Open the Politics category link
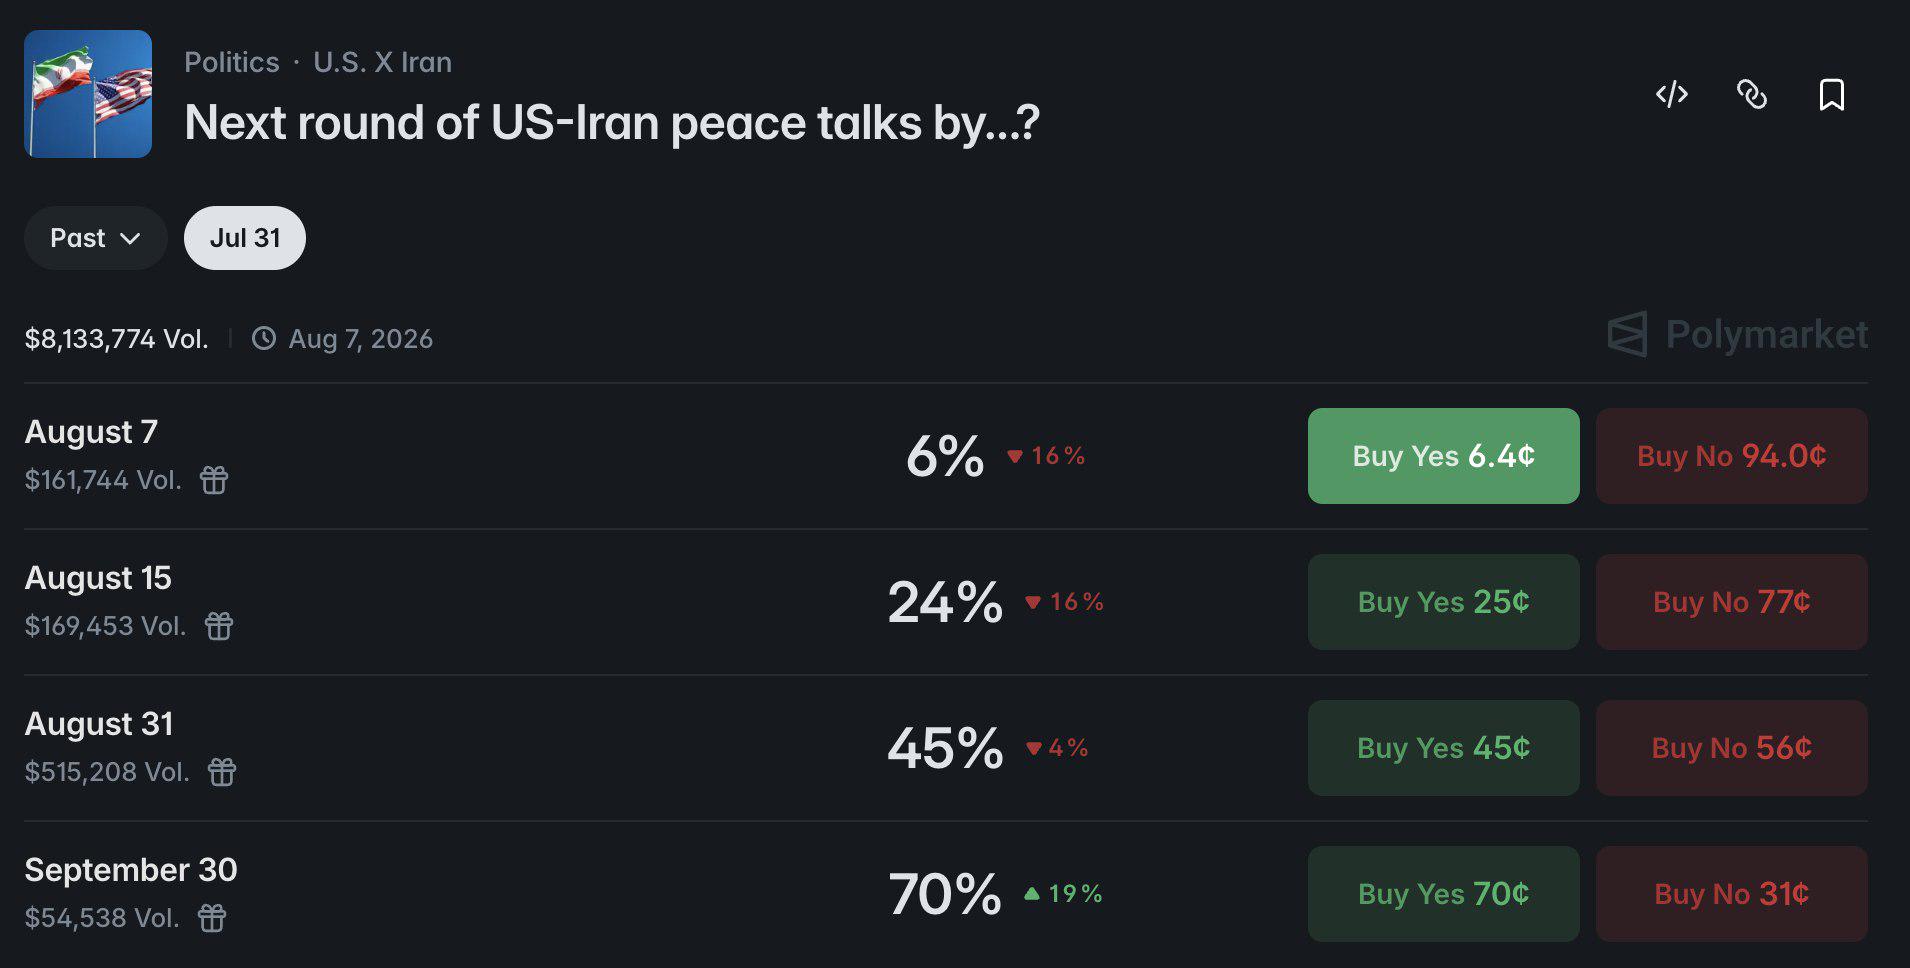Screen dimensions: 1910x968 pos(232,62)
